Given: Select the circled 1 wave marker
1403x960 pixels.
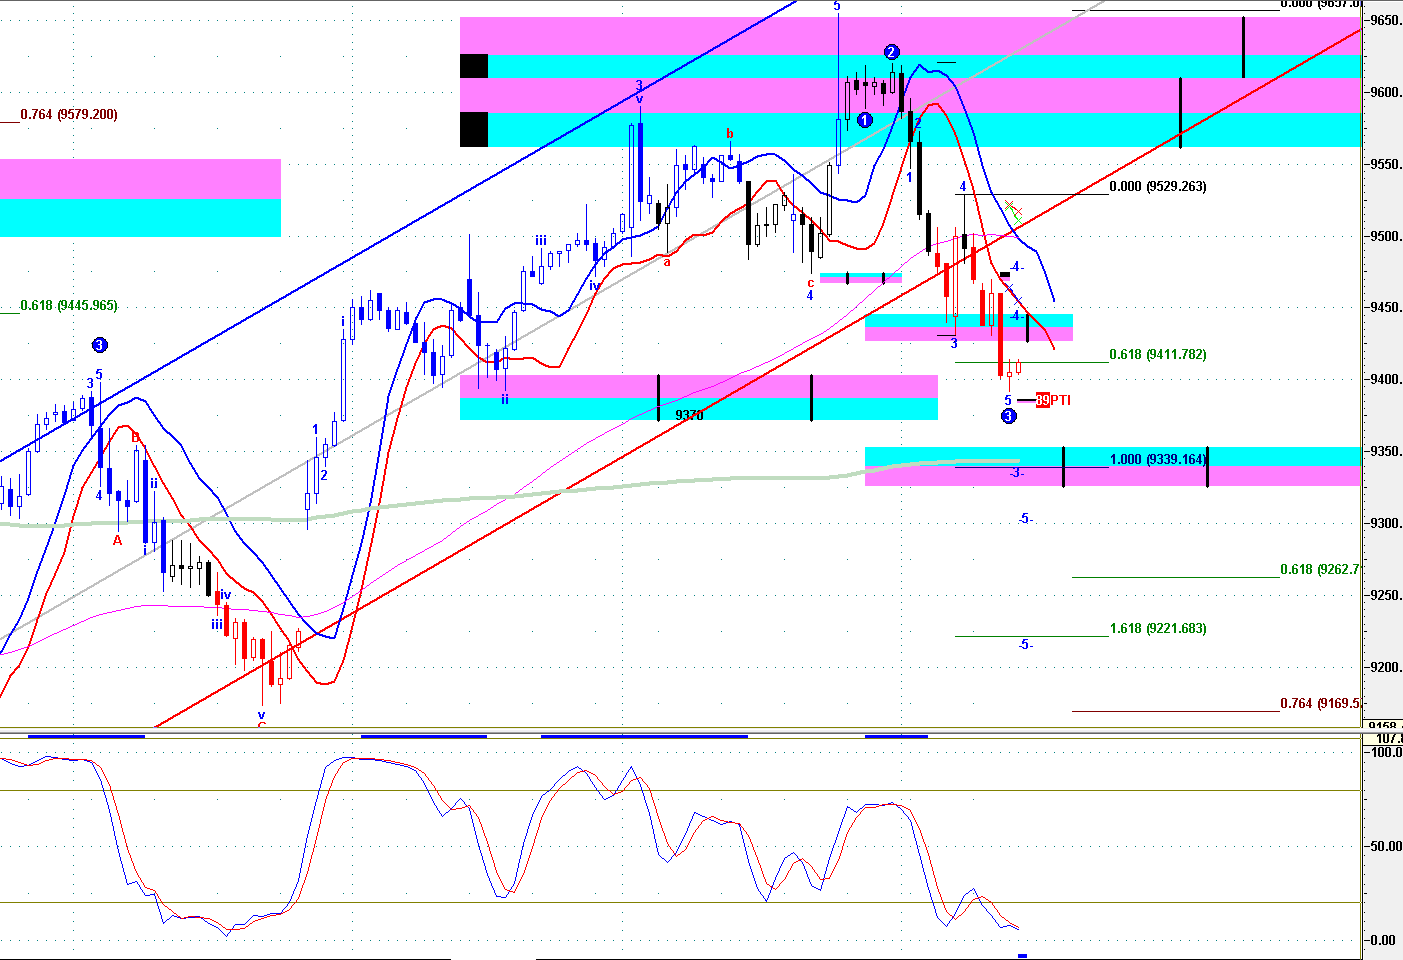Looking at the screenshot, I should 865,120.
